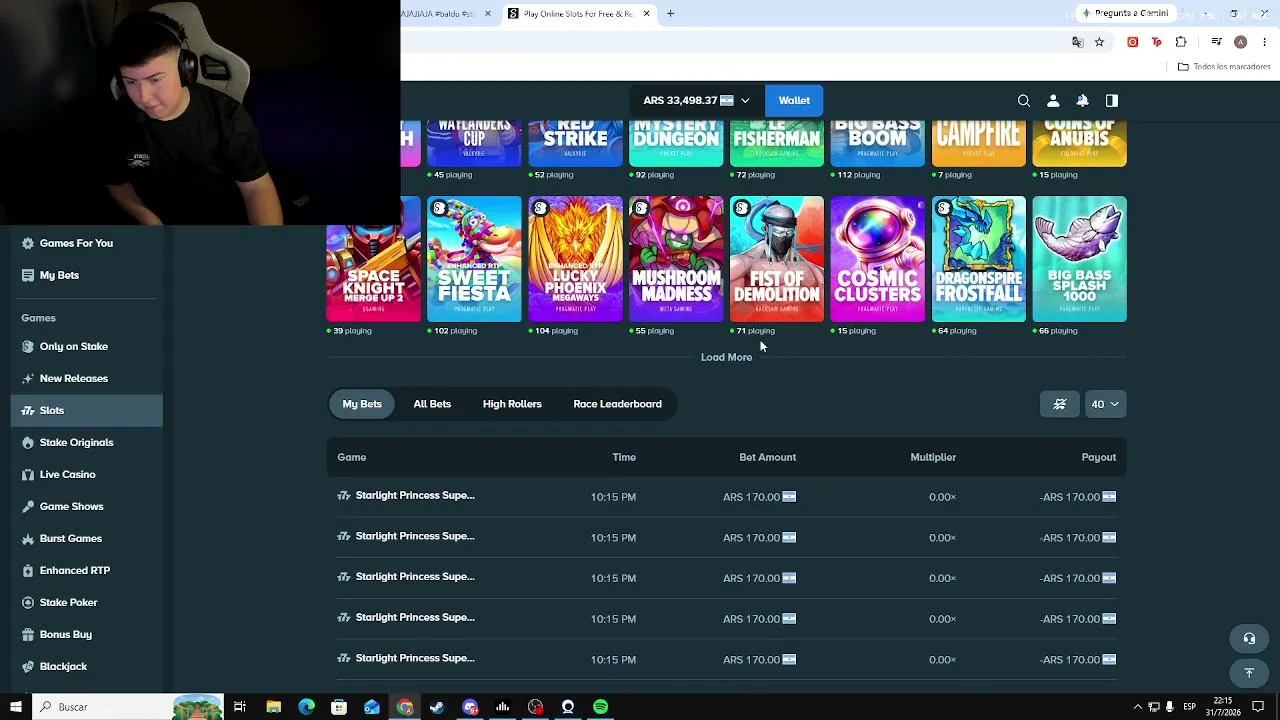Click the Payout column header

[1098, 457]
